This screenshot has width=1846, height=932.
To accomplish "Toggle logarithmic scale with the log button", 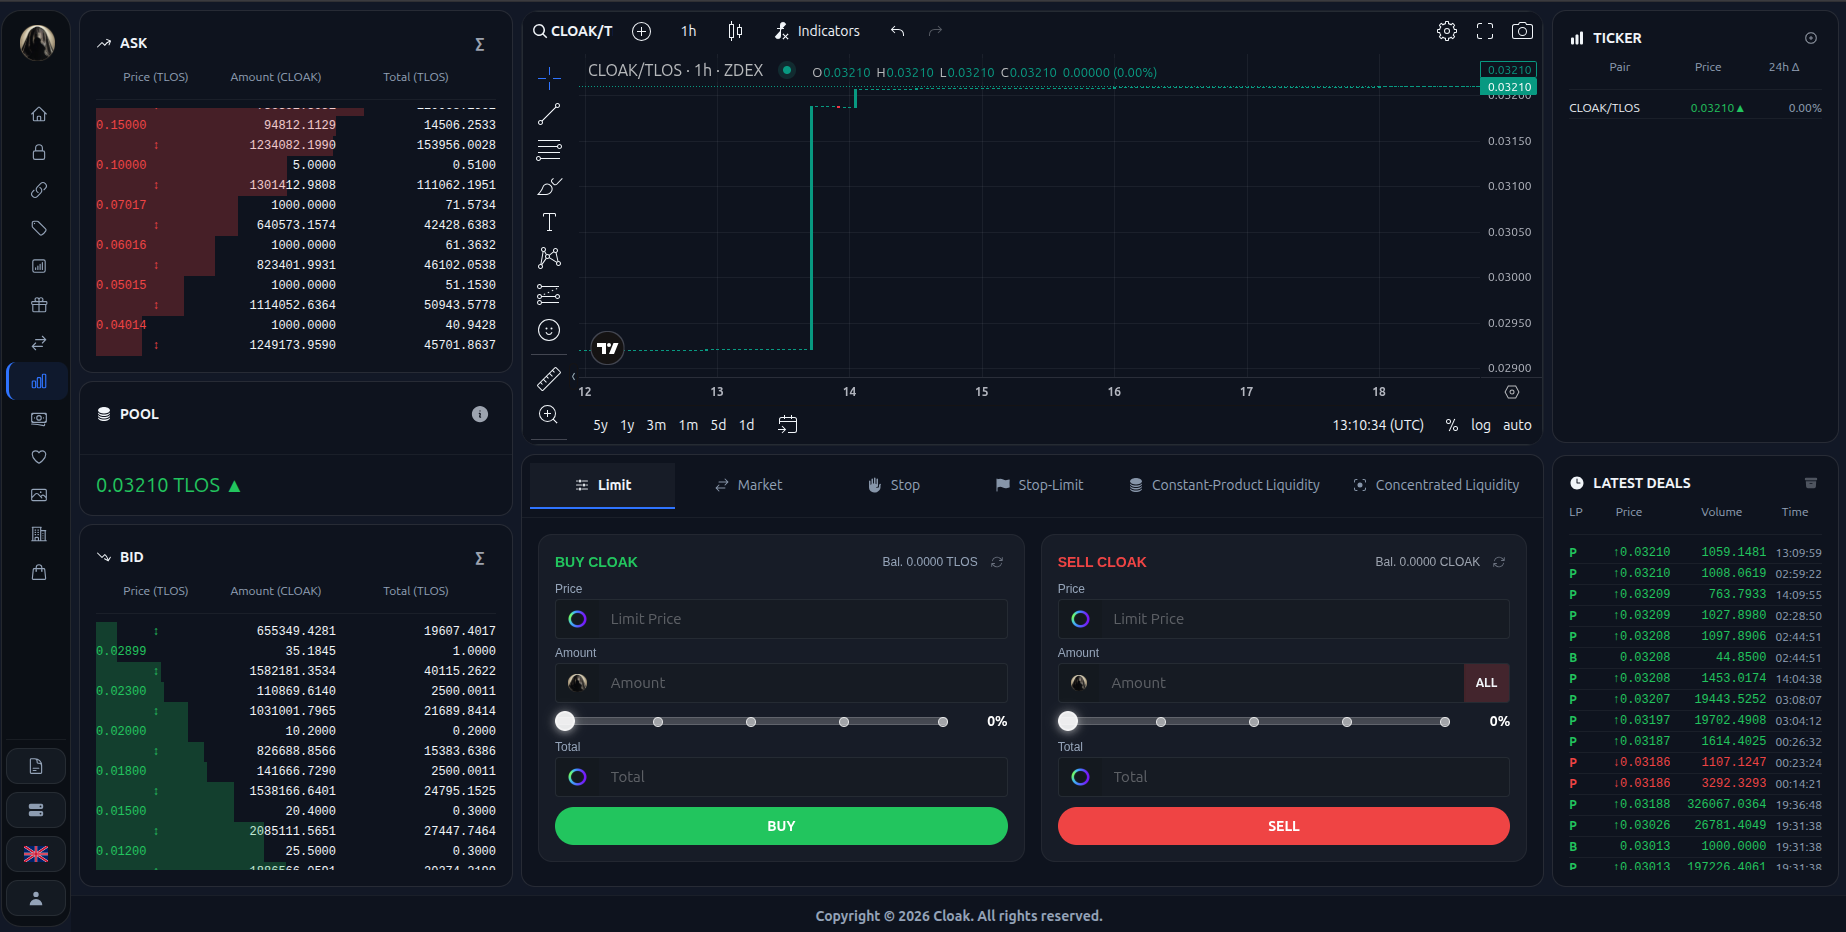I will tap(1480, 425).
